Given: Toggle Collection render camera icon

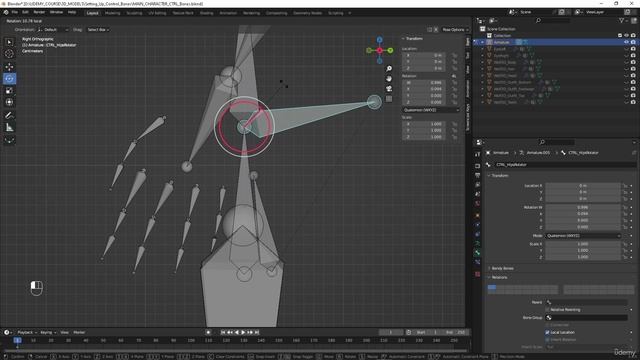Looking at the screenshot, I should [633, 36].
